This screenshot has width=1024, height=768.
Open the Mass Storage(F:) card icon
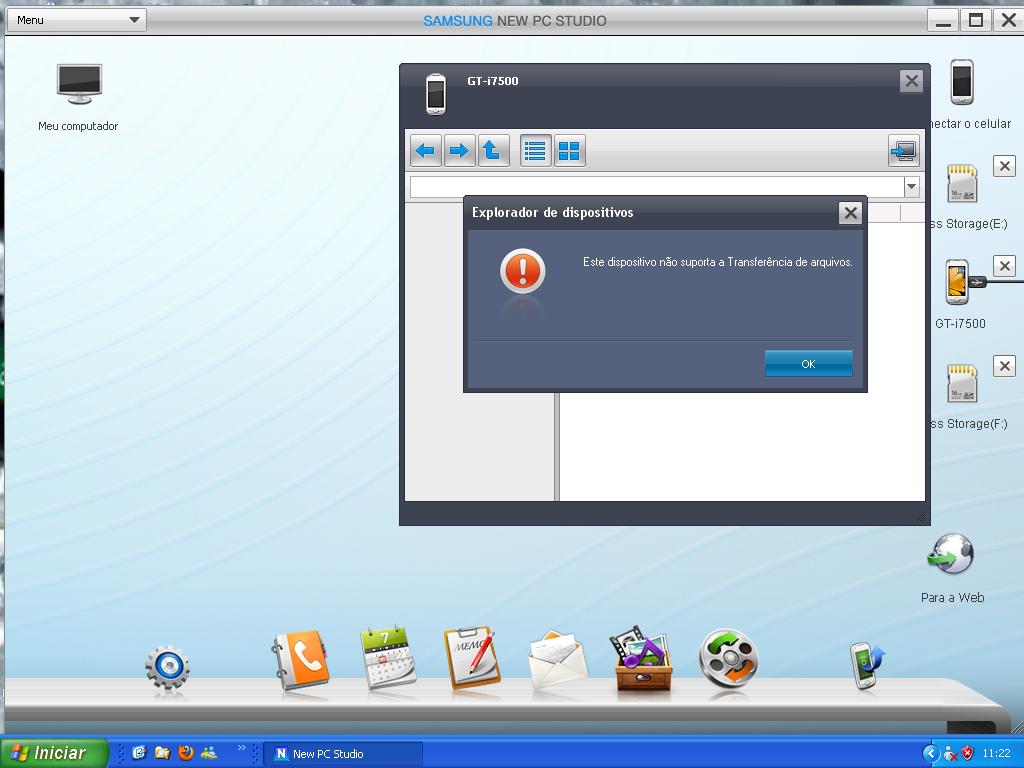pyautogui.click(x=962, y=383)
